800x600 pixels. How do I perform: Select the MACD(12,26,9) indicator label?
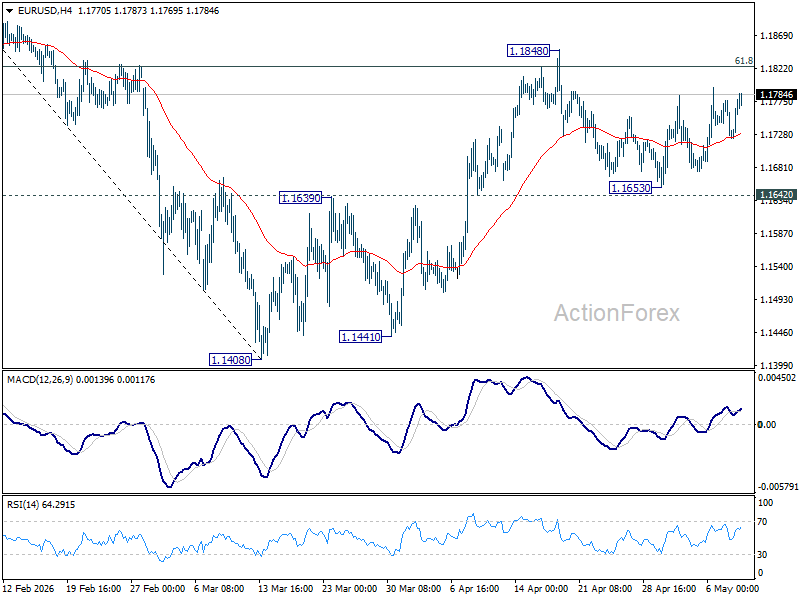tap(40, 380)
